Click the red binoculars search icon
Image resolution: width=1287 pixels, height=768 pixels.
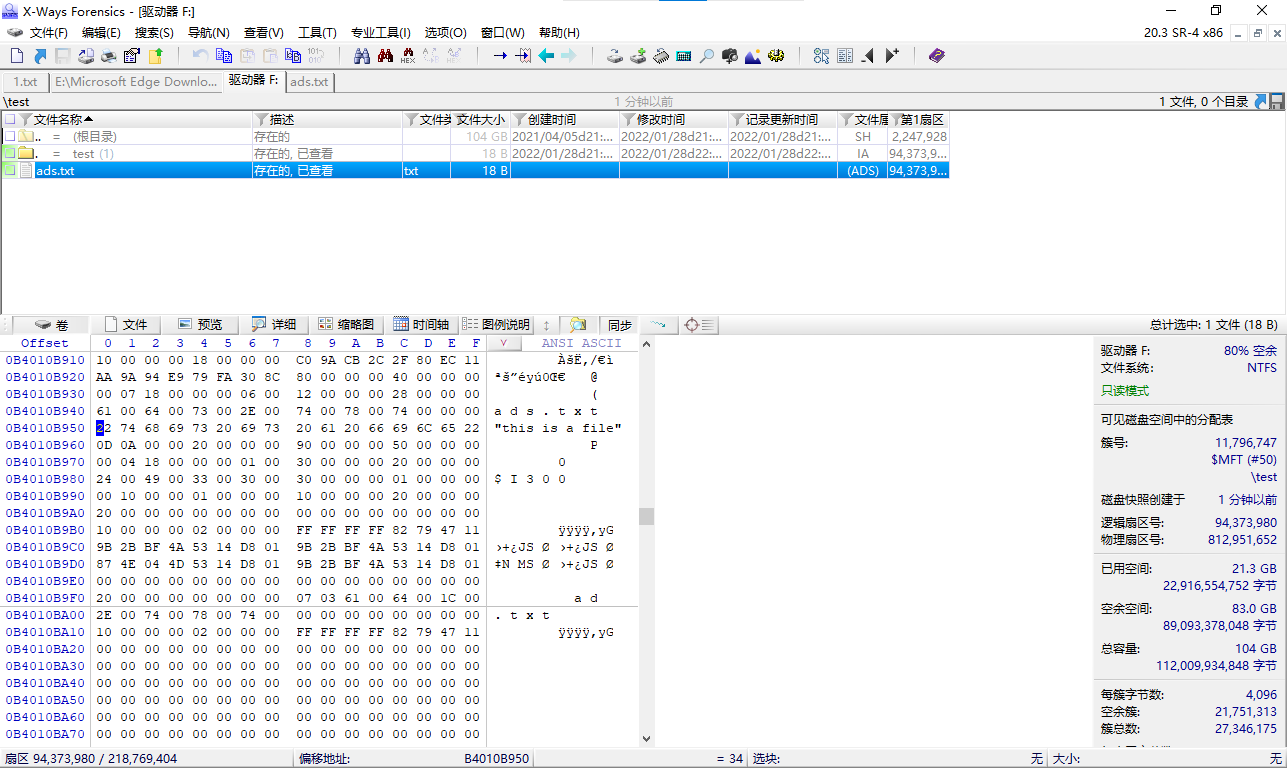tap(385, 56)
